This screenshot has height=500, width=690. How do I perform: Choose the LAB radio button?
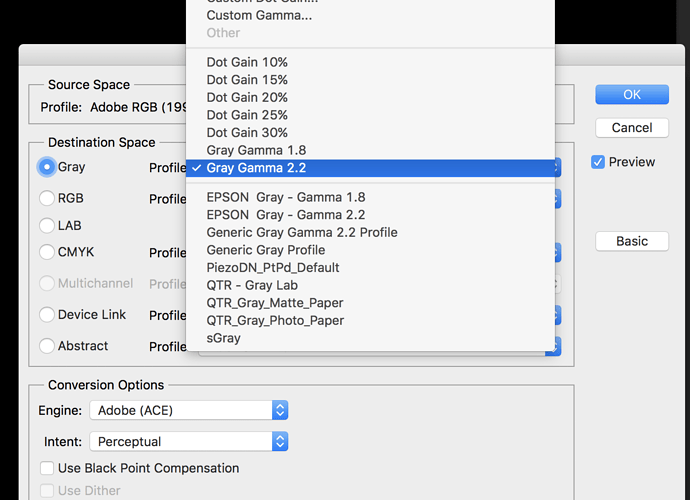coord(47,226)
